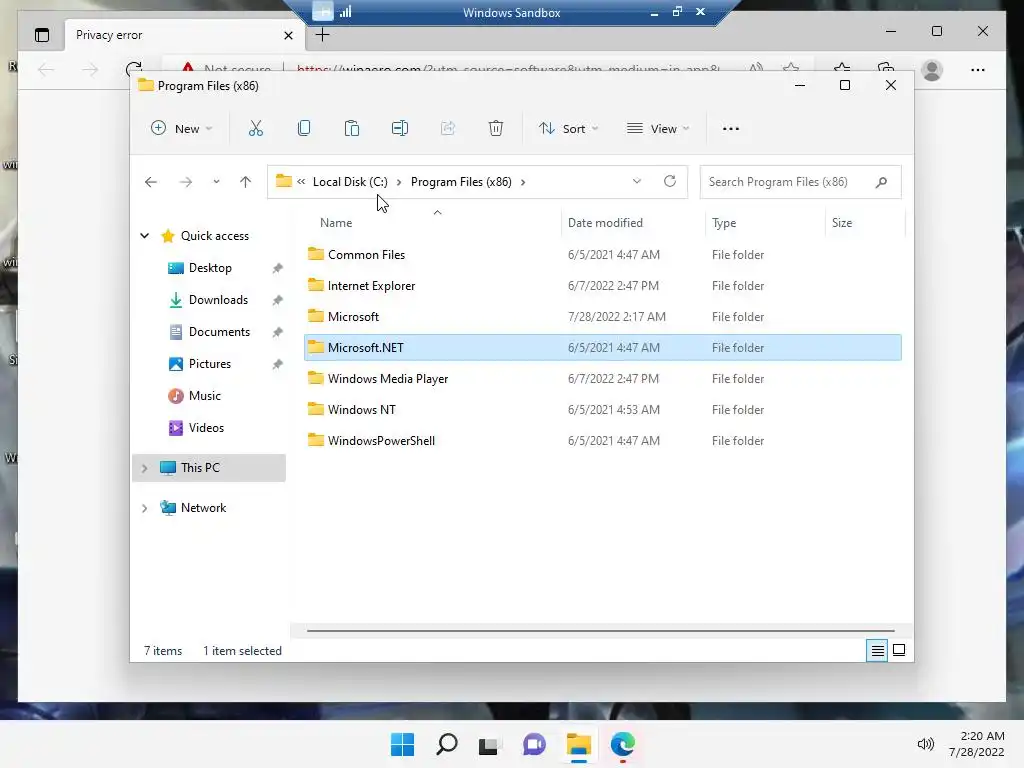Click Program Files (x86) breadcrumb segment
The image size is (1024, 768).
click(x=461, y=182)
